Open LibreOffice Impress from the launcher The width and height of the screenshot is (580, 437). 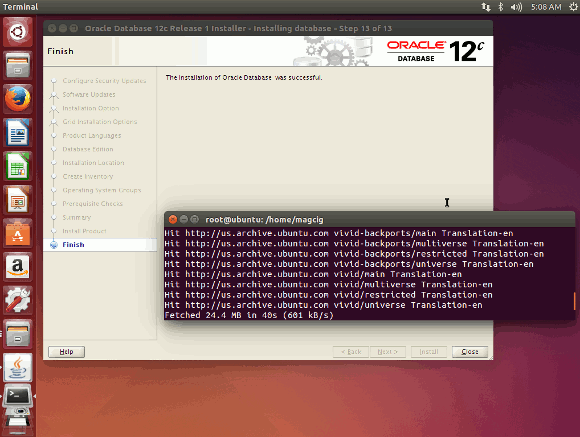[x=18, y=200]
